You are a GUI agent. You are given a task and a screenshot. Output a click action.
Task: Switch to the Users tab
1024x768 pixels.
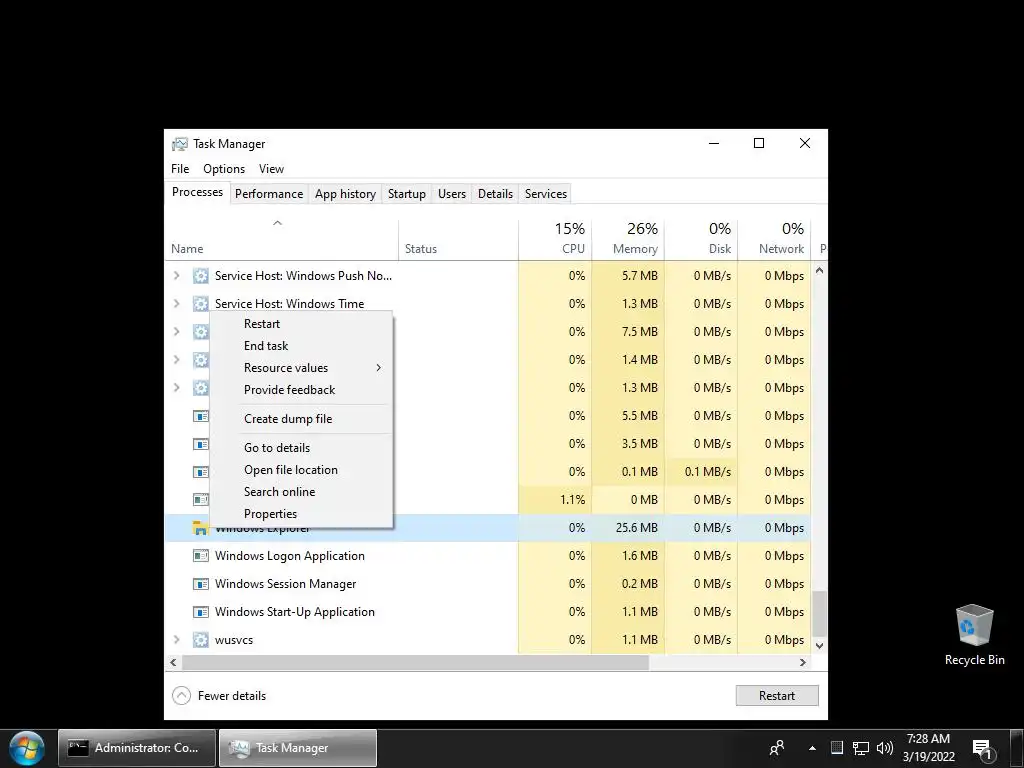pyautogui.click(x=452, y=194)
